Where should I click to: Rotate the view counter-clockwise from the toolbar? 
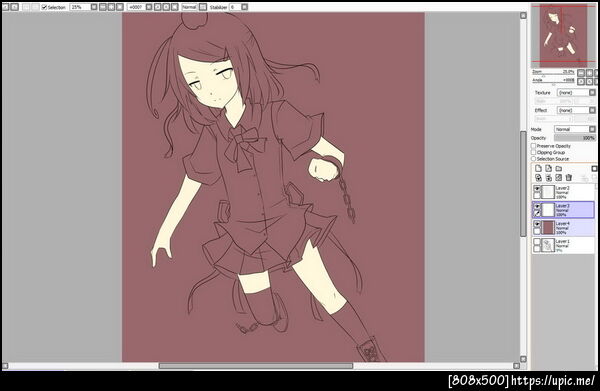click(158, 7)
